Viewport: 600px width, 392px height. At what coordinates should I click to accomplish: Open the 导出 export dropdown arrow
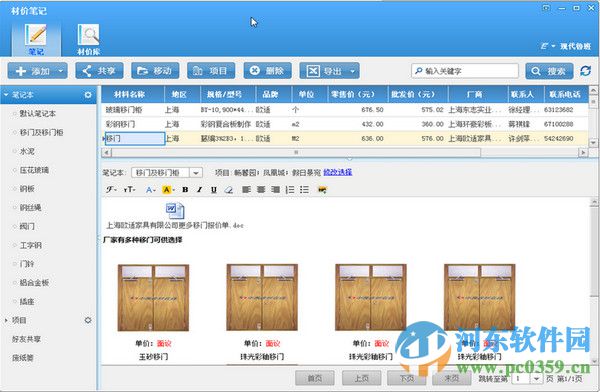(x=353, y=71)
